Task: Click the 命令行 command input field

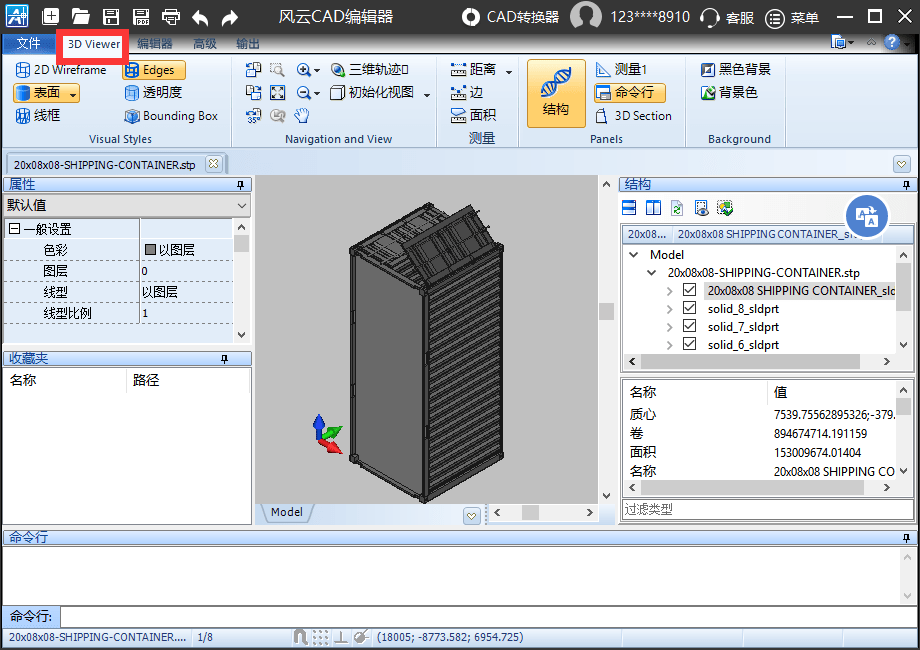Action: click(x=488, y=617)
